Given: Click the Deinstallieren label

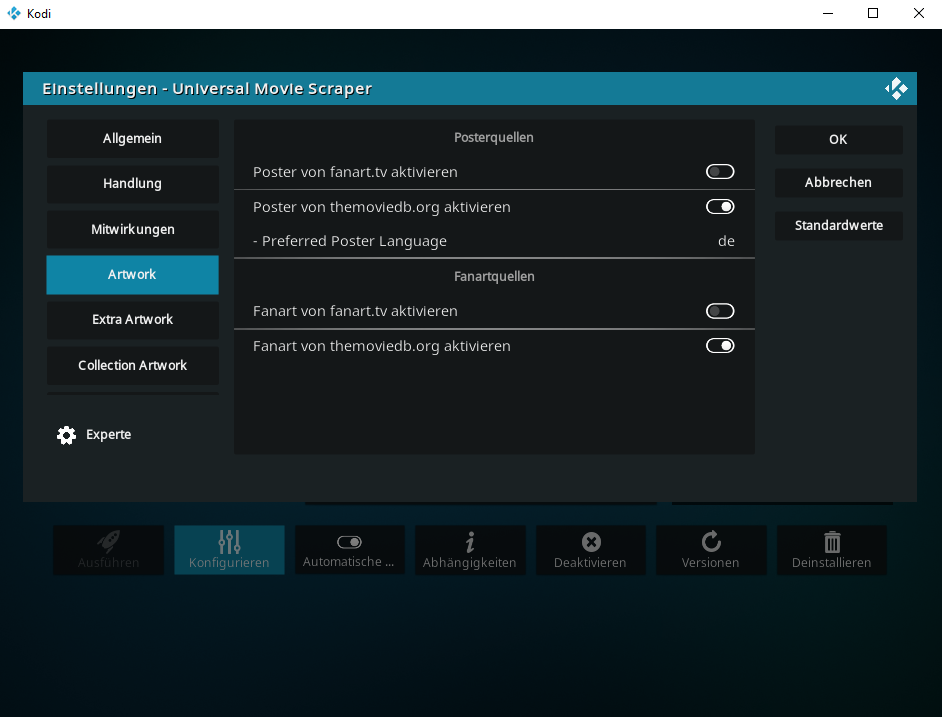Looking at the screenshot, I should (x=831, y=563).
